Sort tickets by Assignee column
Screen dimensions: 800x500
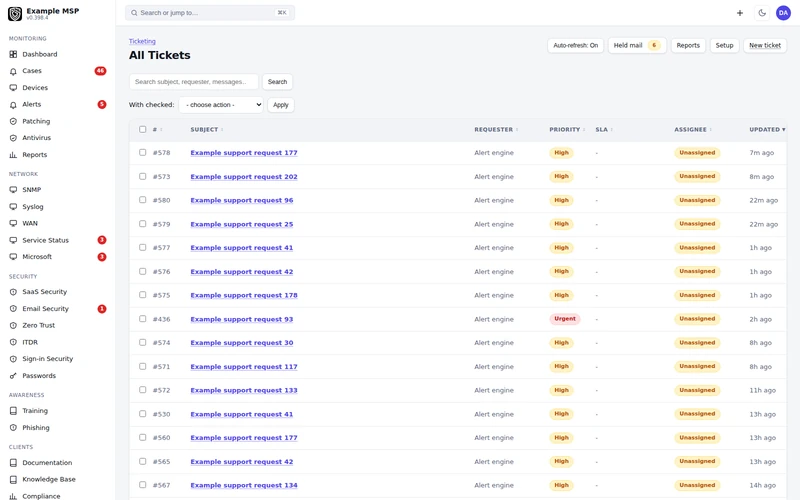pyautogui.click(x=693, y=130)
